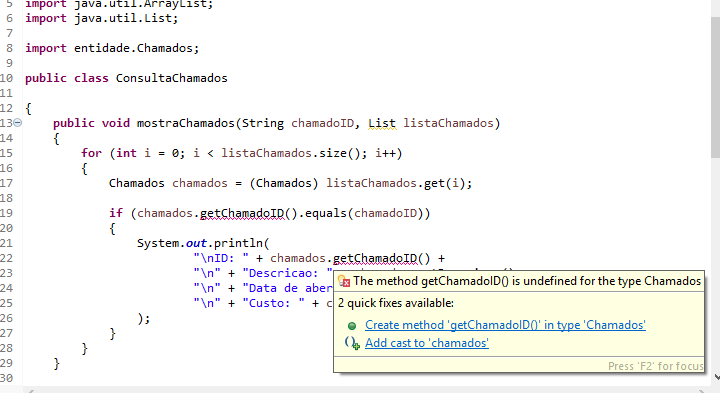Click method name mostraChamados
This screenshot has width=720, height=393.
pos(186,123)
